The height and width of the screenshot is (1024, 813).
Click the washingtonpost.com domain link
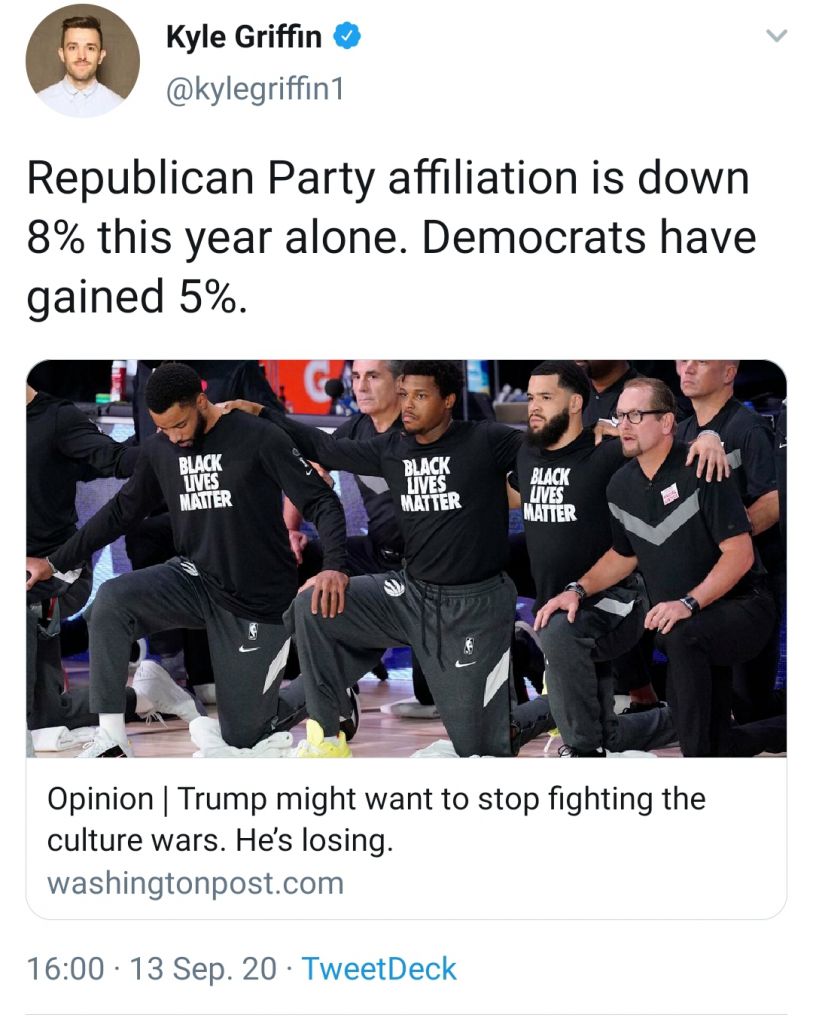[195, 883]
